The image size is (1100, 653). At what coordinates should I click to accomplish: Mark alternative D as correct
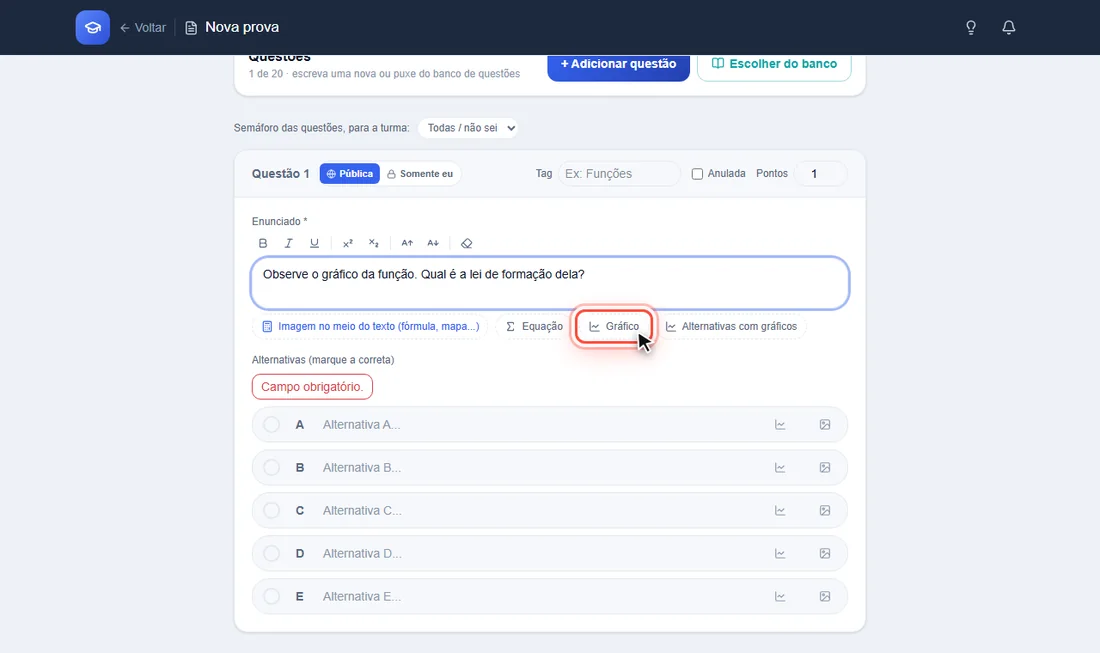[271, 553]
